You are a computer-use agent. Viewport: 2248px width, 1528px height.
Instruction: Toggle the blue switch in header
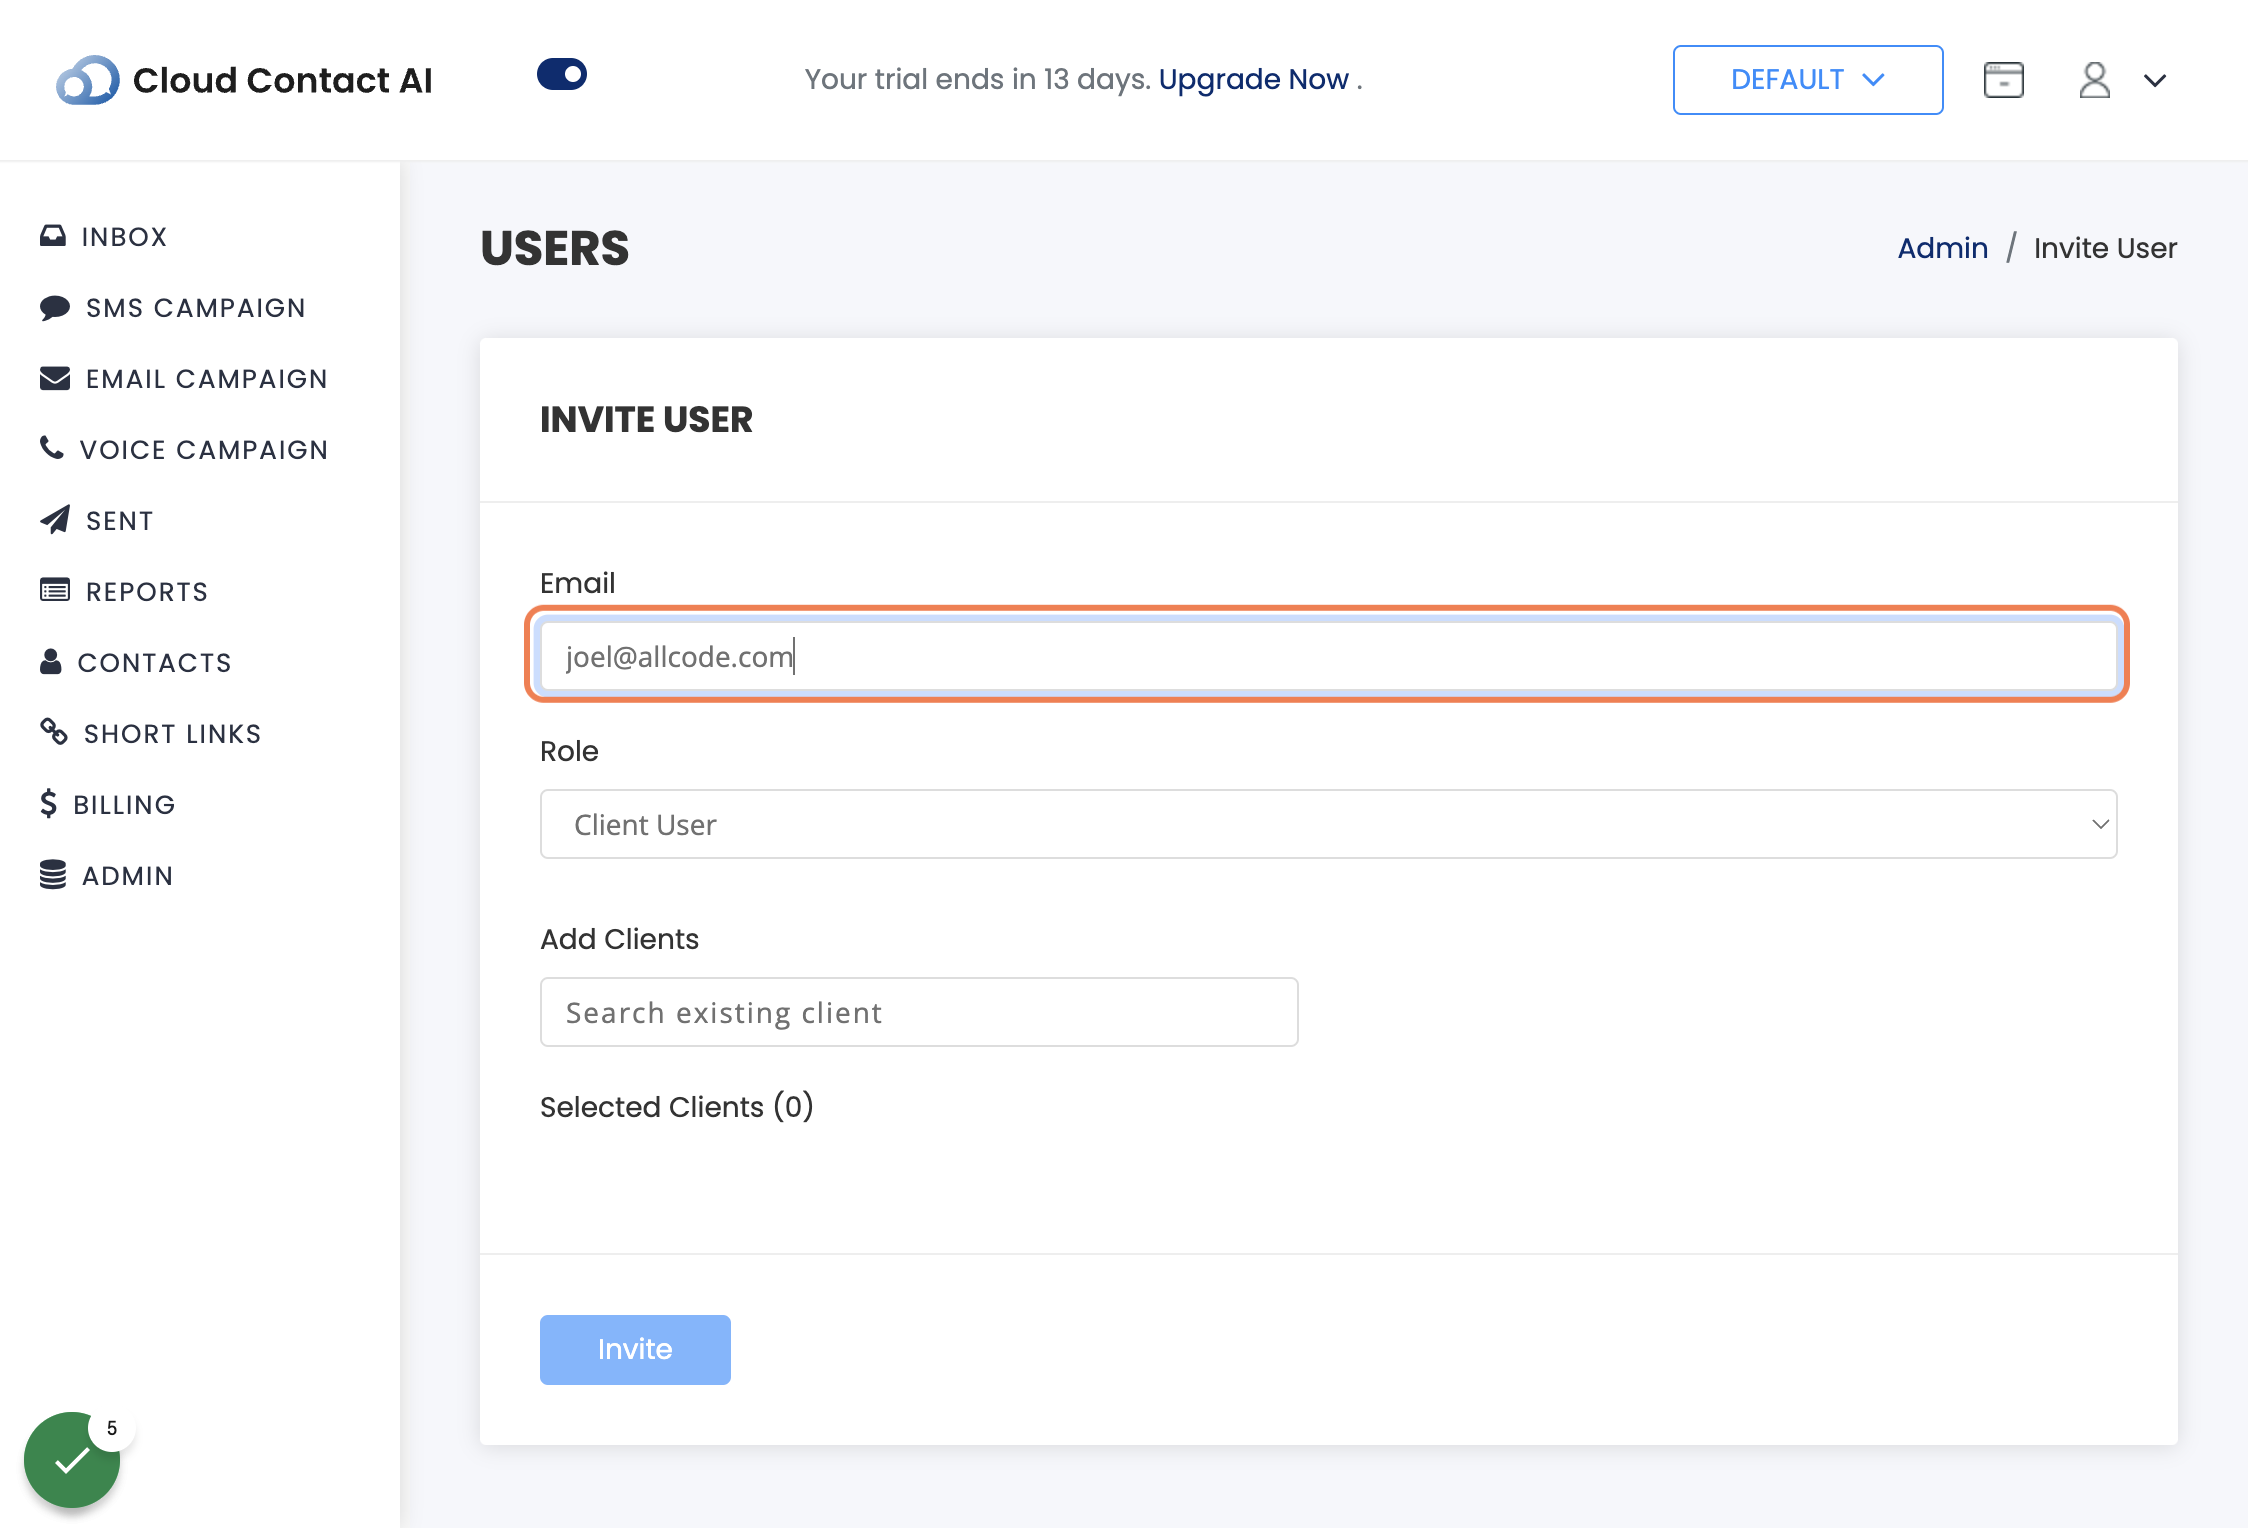click(562, 74)
